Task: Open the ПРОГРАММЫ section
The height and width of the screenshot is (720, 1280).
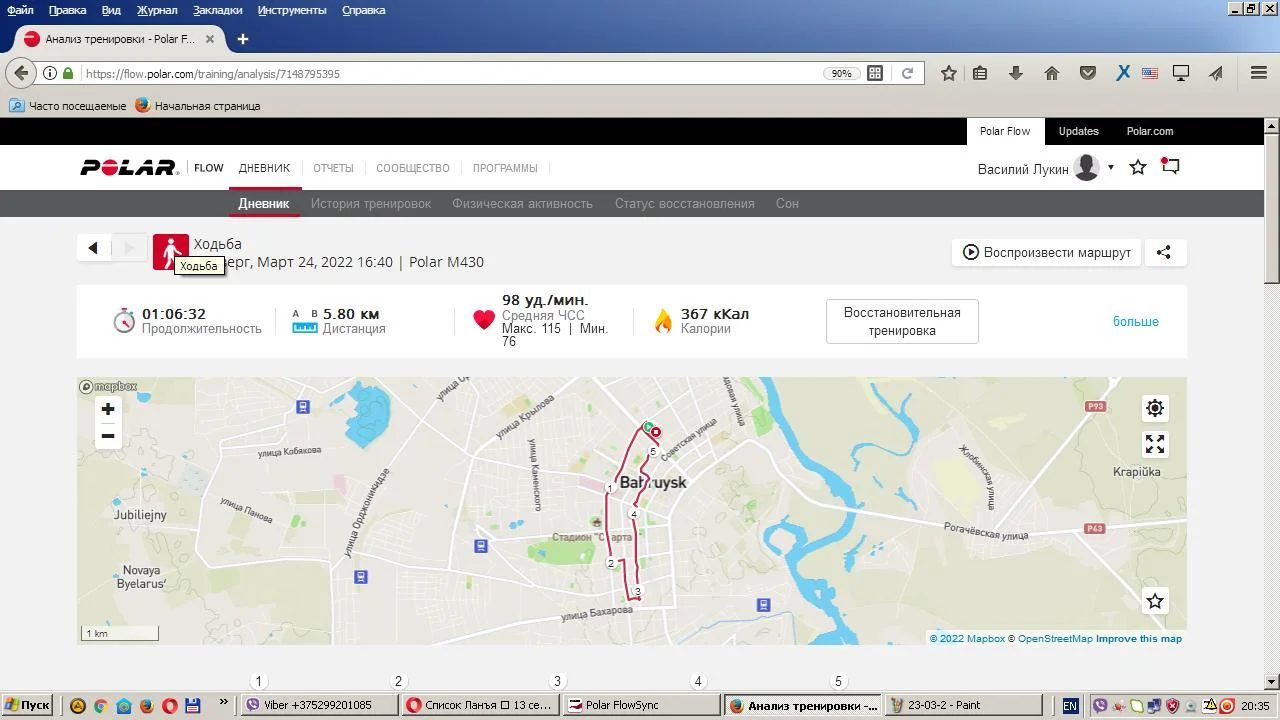Action: pyautogui.click(x=505, y=168)
